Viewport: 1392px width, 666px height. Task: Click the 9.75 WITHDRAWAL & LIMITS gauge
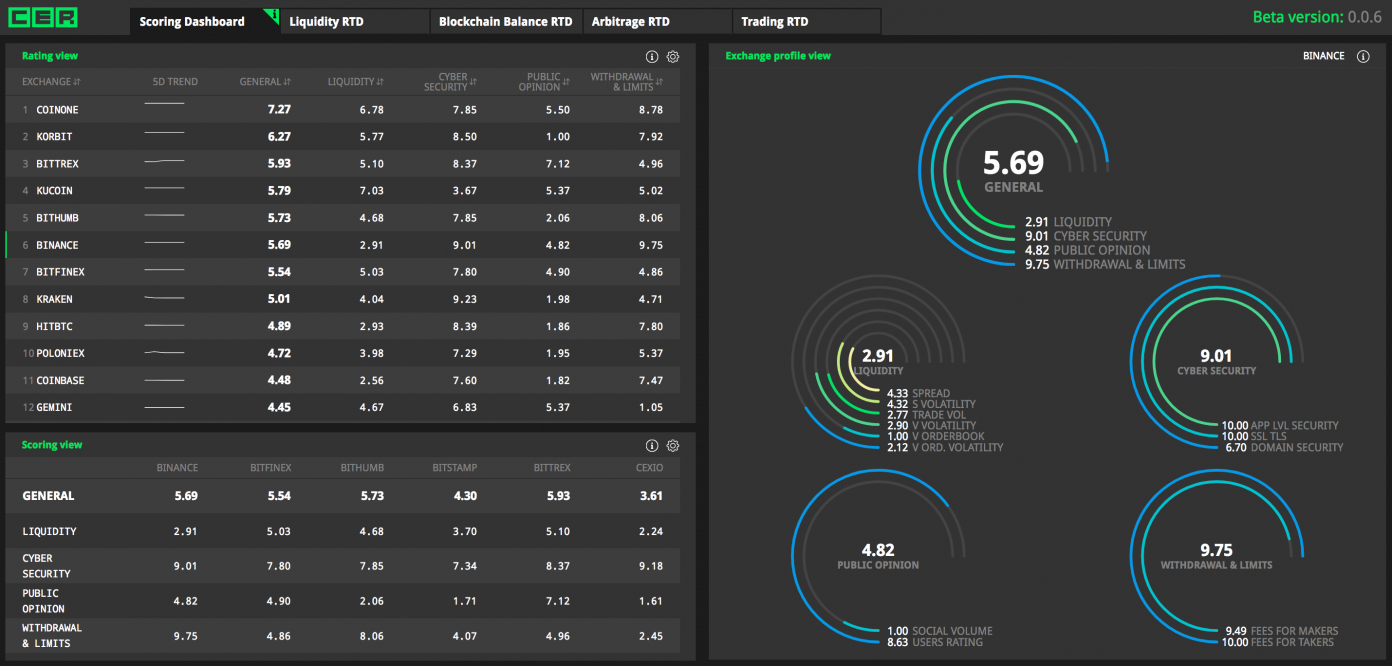tap(1216, 555)
